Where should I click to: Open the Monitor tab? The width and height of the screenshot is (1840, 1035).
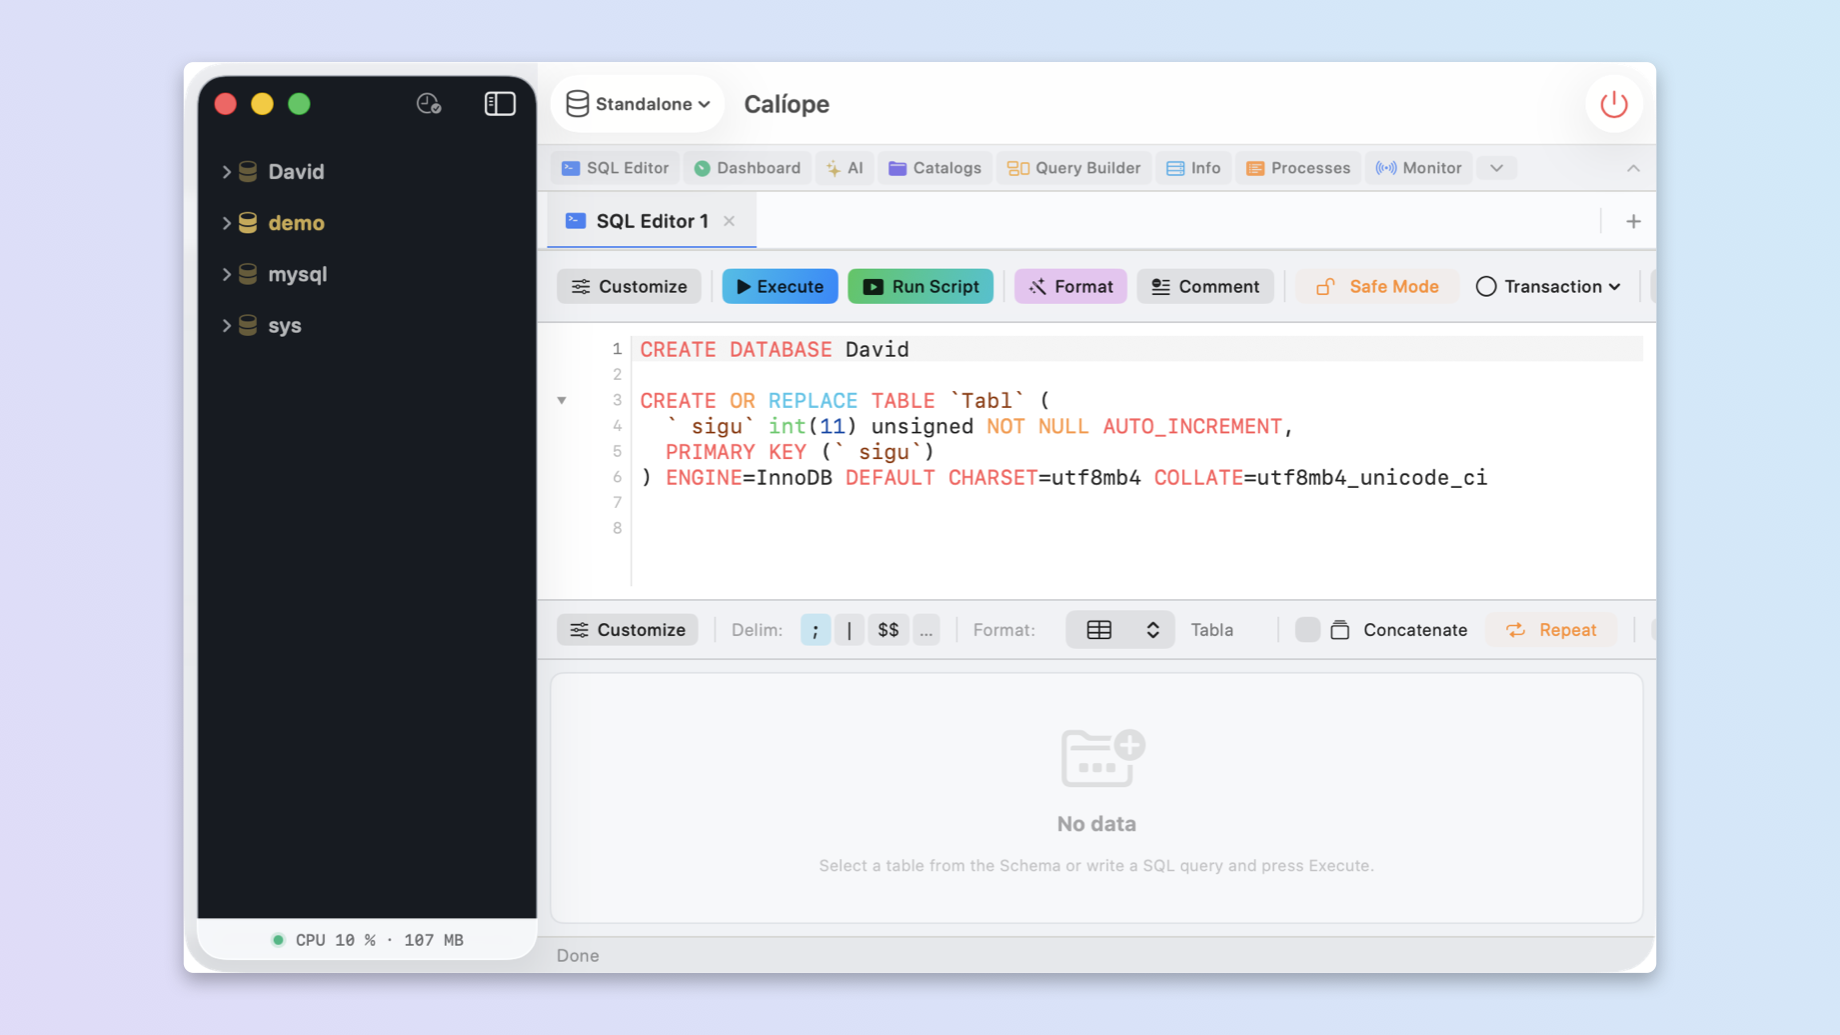pos(1419,168)
